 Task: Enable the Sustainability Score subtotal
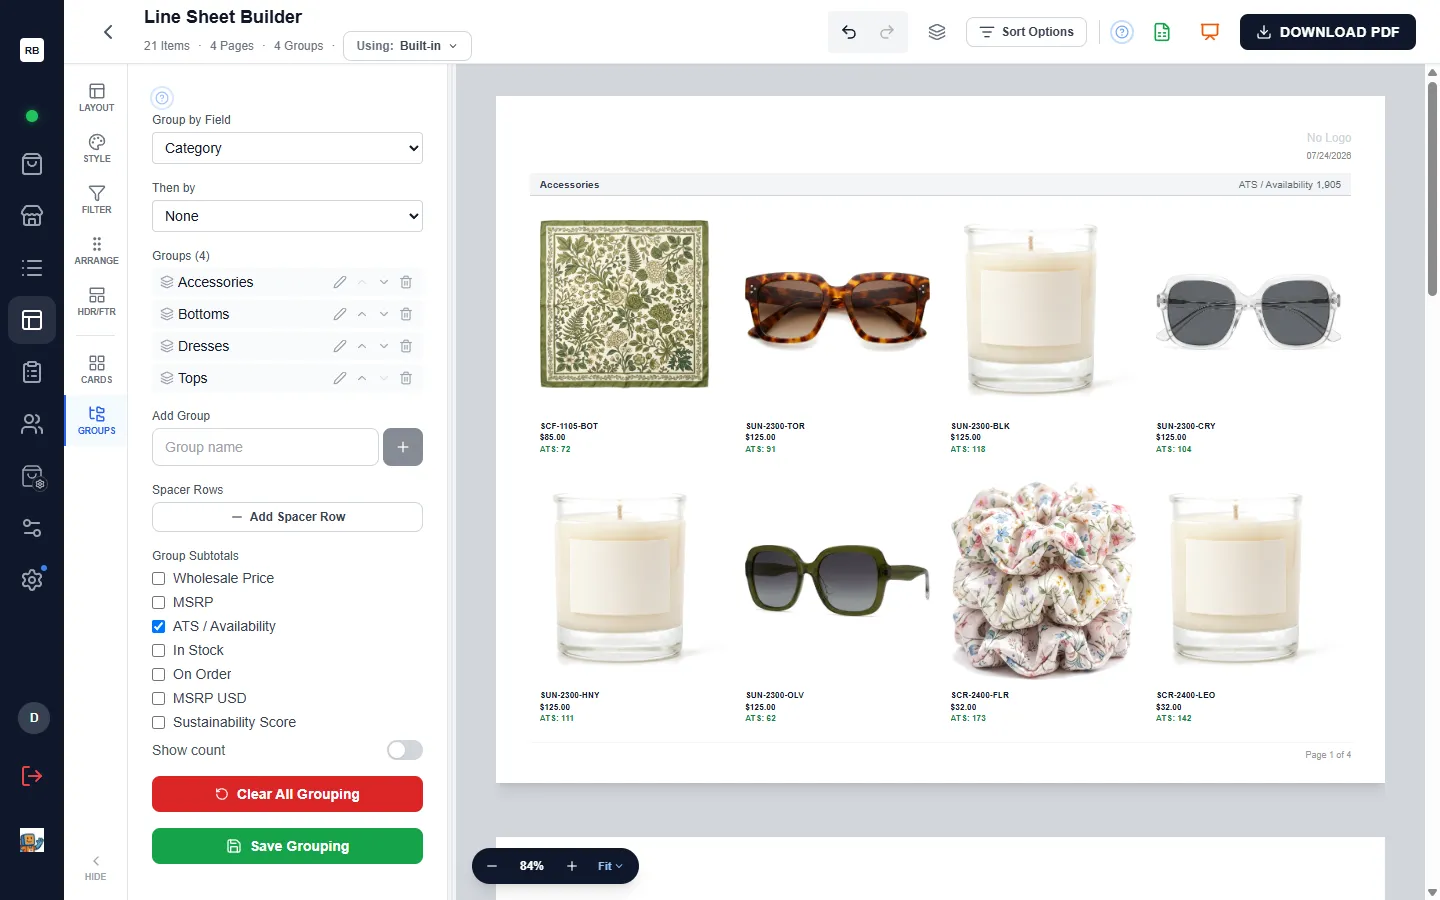(x=158, y=722)
